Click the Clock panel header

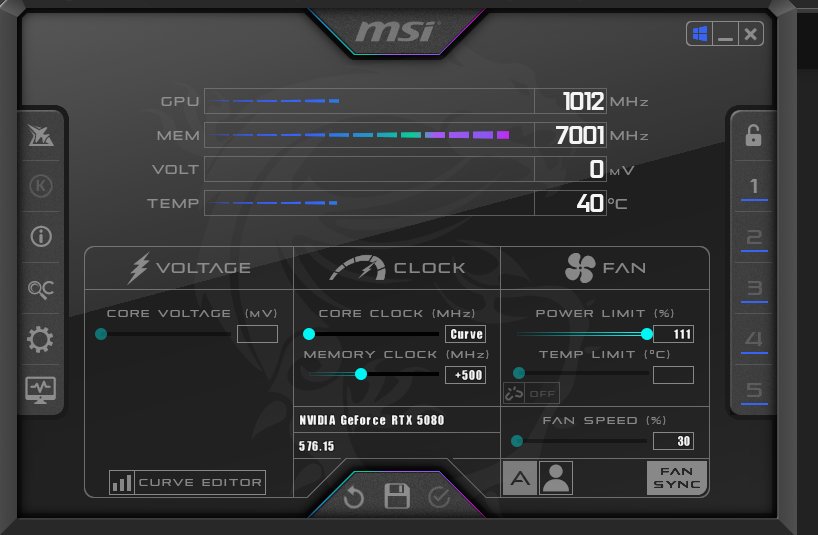[x=397, y=268]
